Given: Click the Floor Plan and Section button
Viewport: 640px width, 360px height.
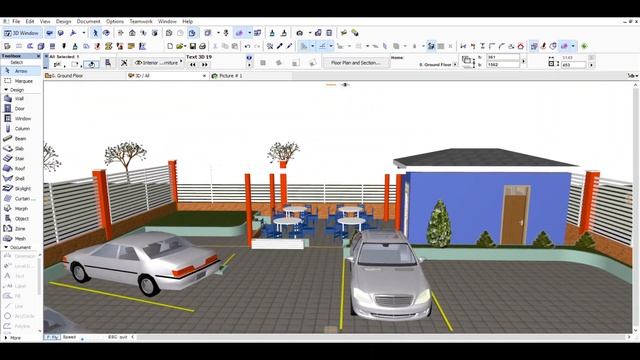Looking at the screenshot, I should click(x=355, y=63).
